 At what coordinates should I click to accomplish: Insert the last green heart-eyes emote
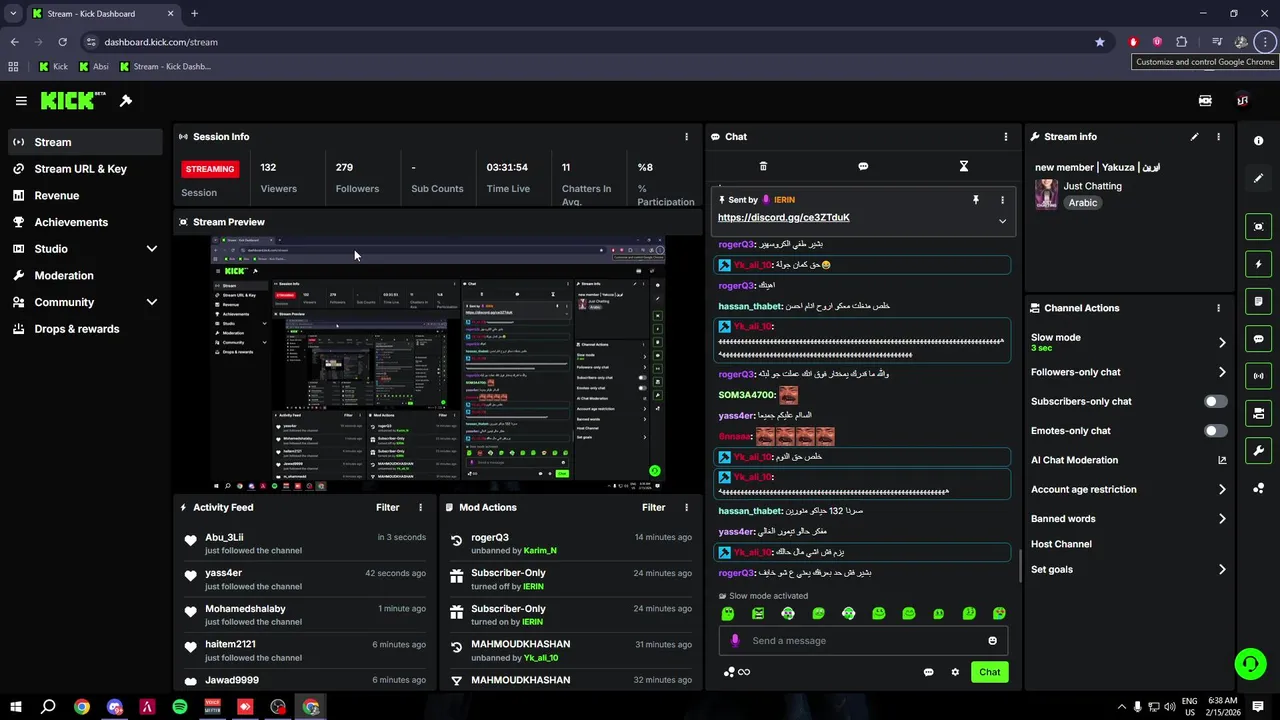999,614
